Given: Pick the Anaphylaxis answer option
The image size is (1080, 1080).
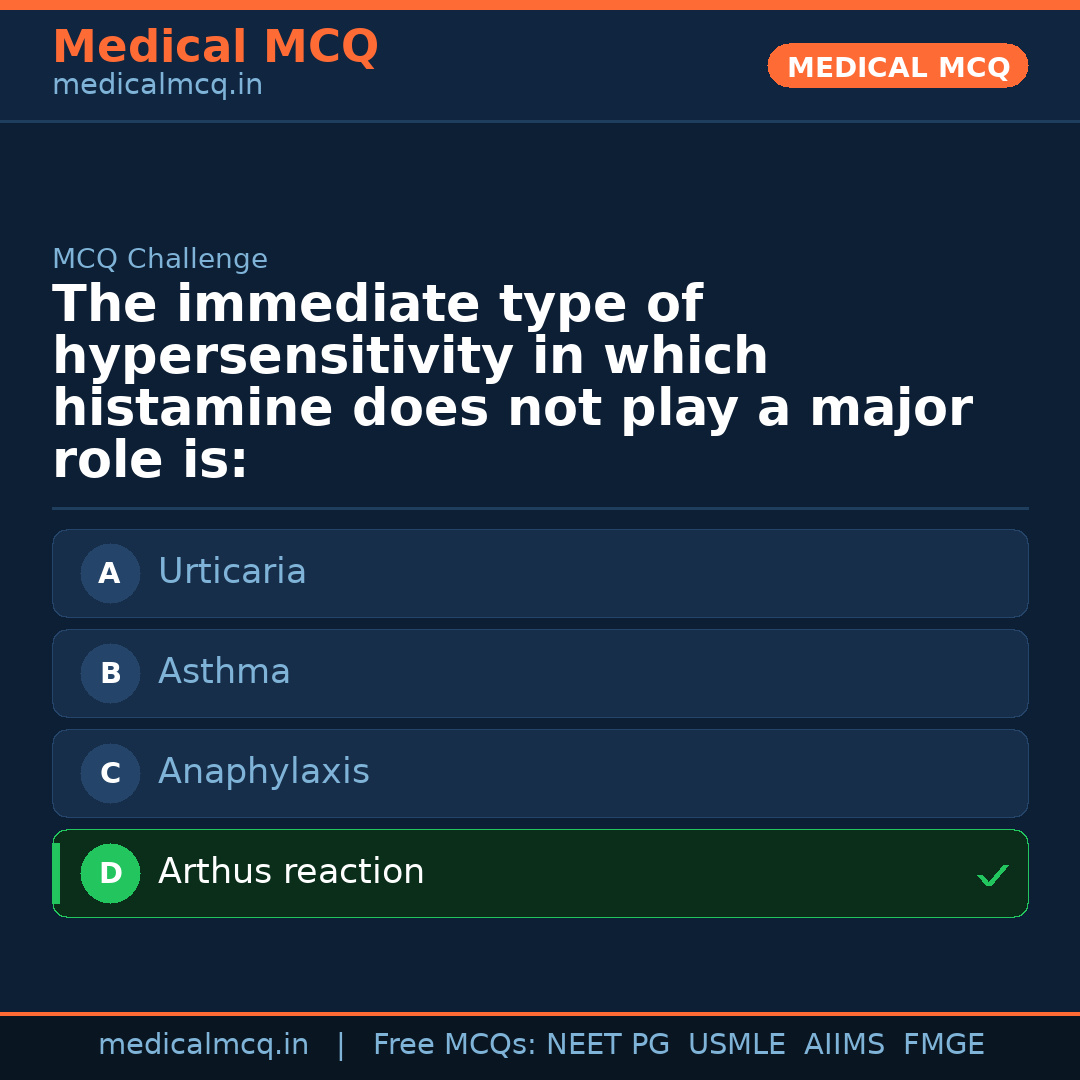Looking at the screenshot, I should [264, 772].
